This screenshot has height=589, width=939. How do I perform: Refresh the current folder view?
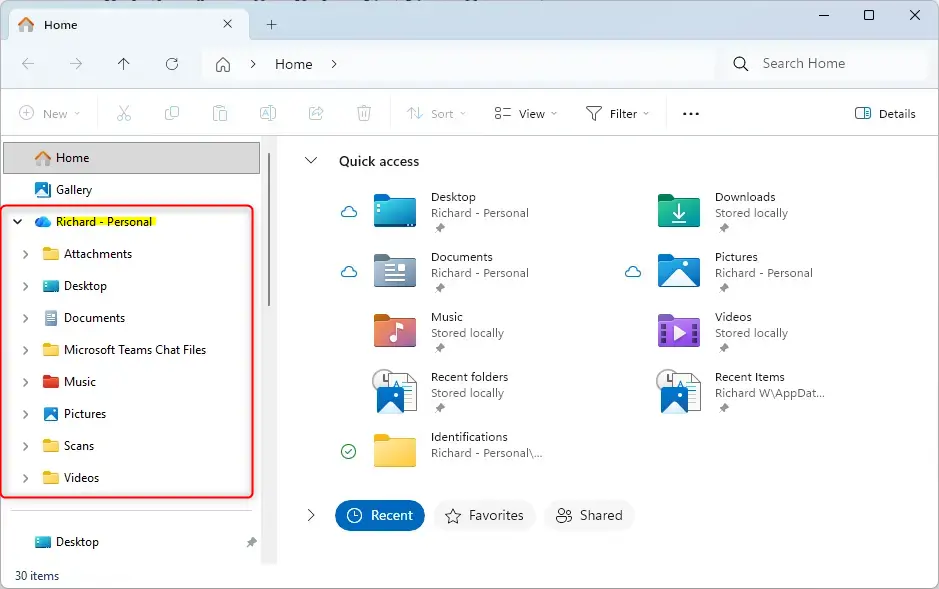(x=172, y=64)
